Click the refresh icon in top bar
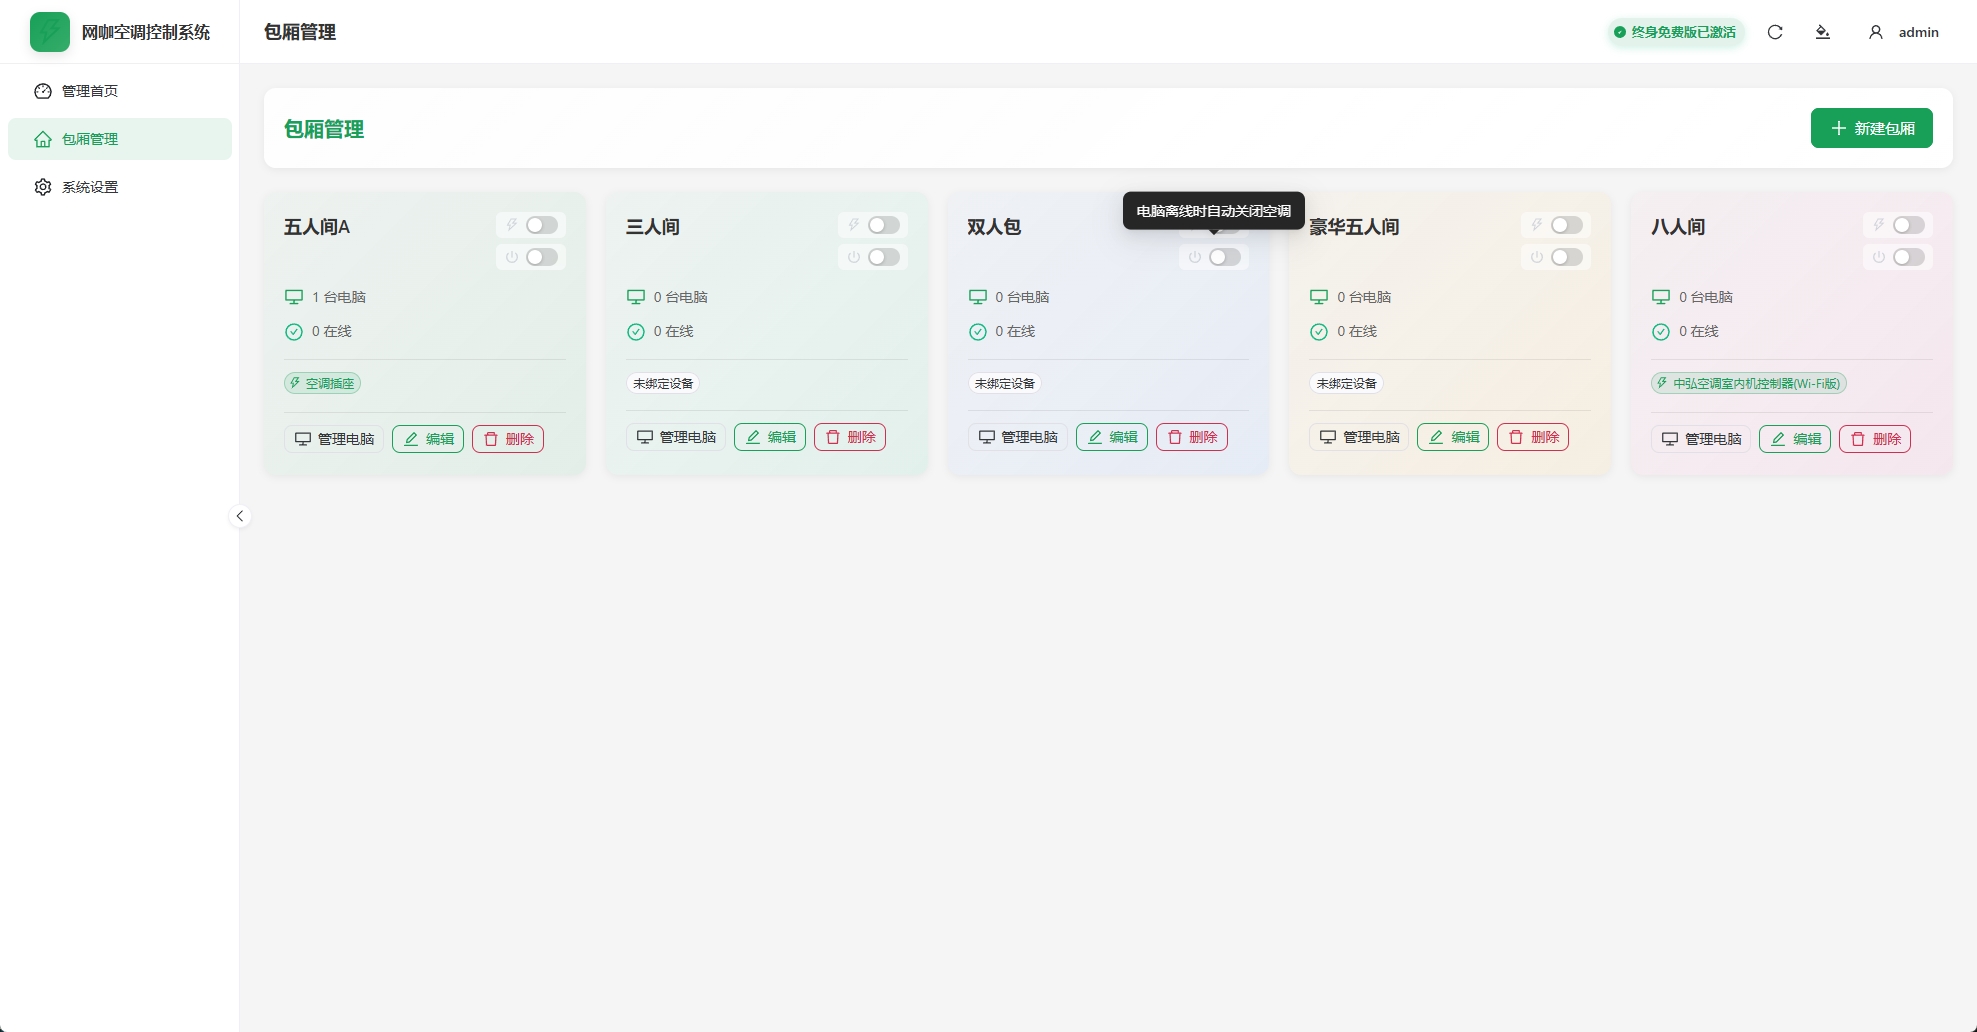This screenshot has height=1032, width=1977. pos(1775,32)
